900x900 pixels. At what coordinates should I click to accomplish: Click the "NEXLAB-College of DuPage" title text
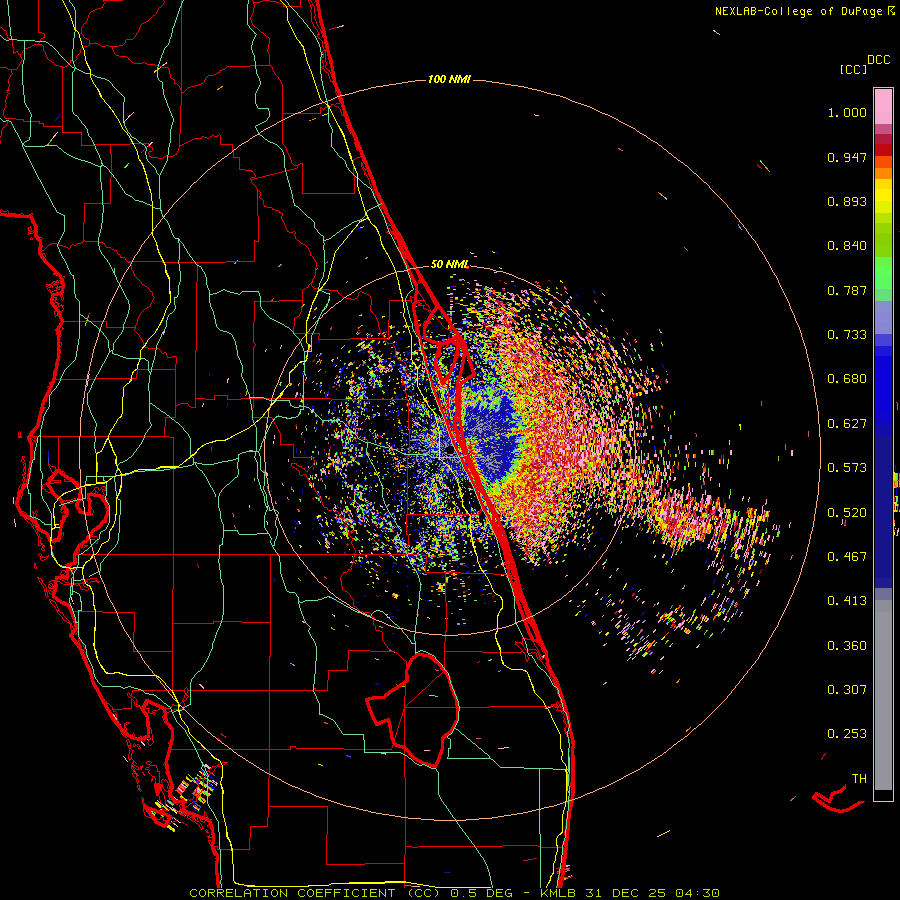click(x=799, y=11)
